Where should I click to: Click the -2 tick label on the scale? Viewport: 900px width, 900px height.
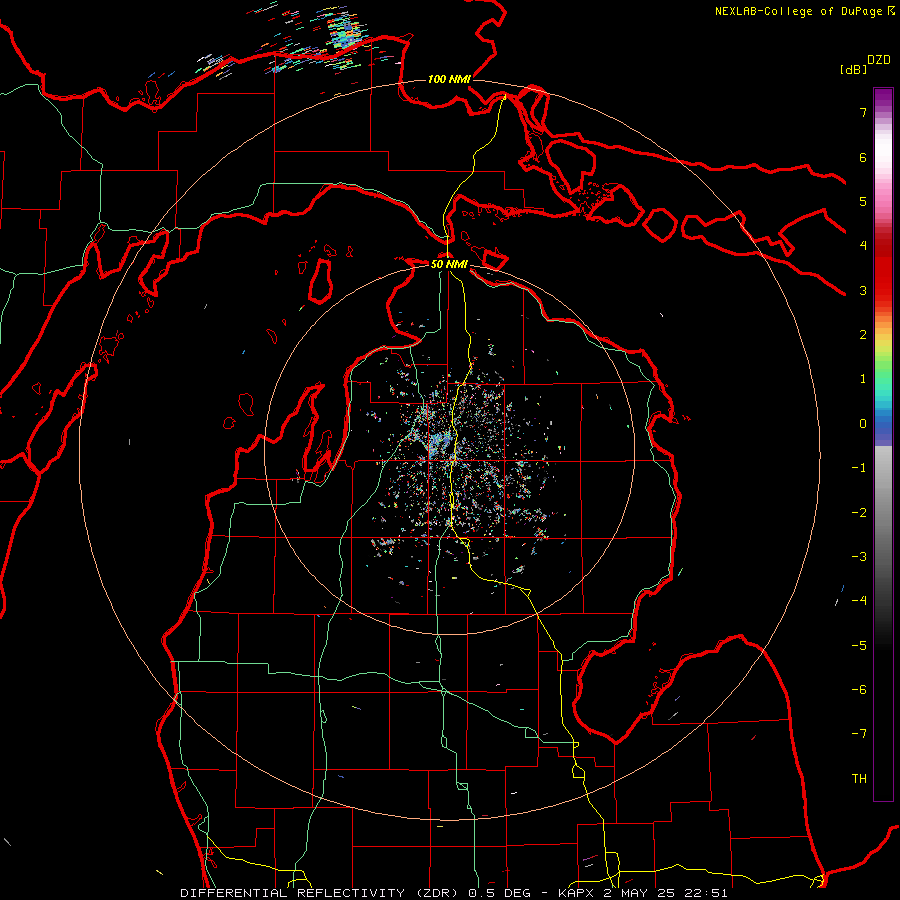click(859, 513)
